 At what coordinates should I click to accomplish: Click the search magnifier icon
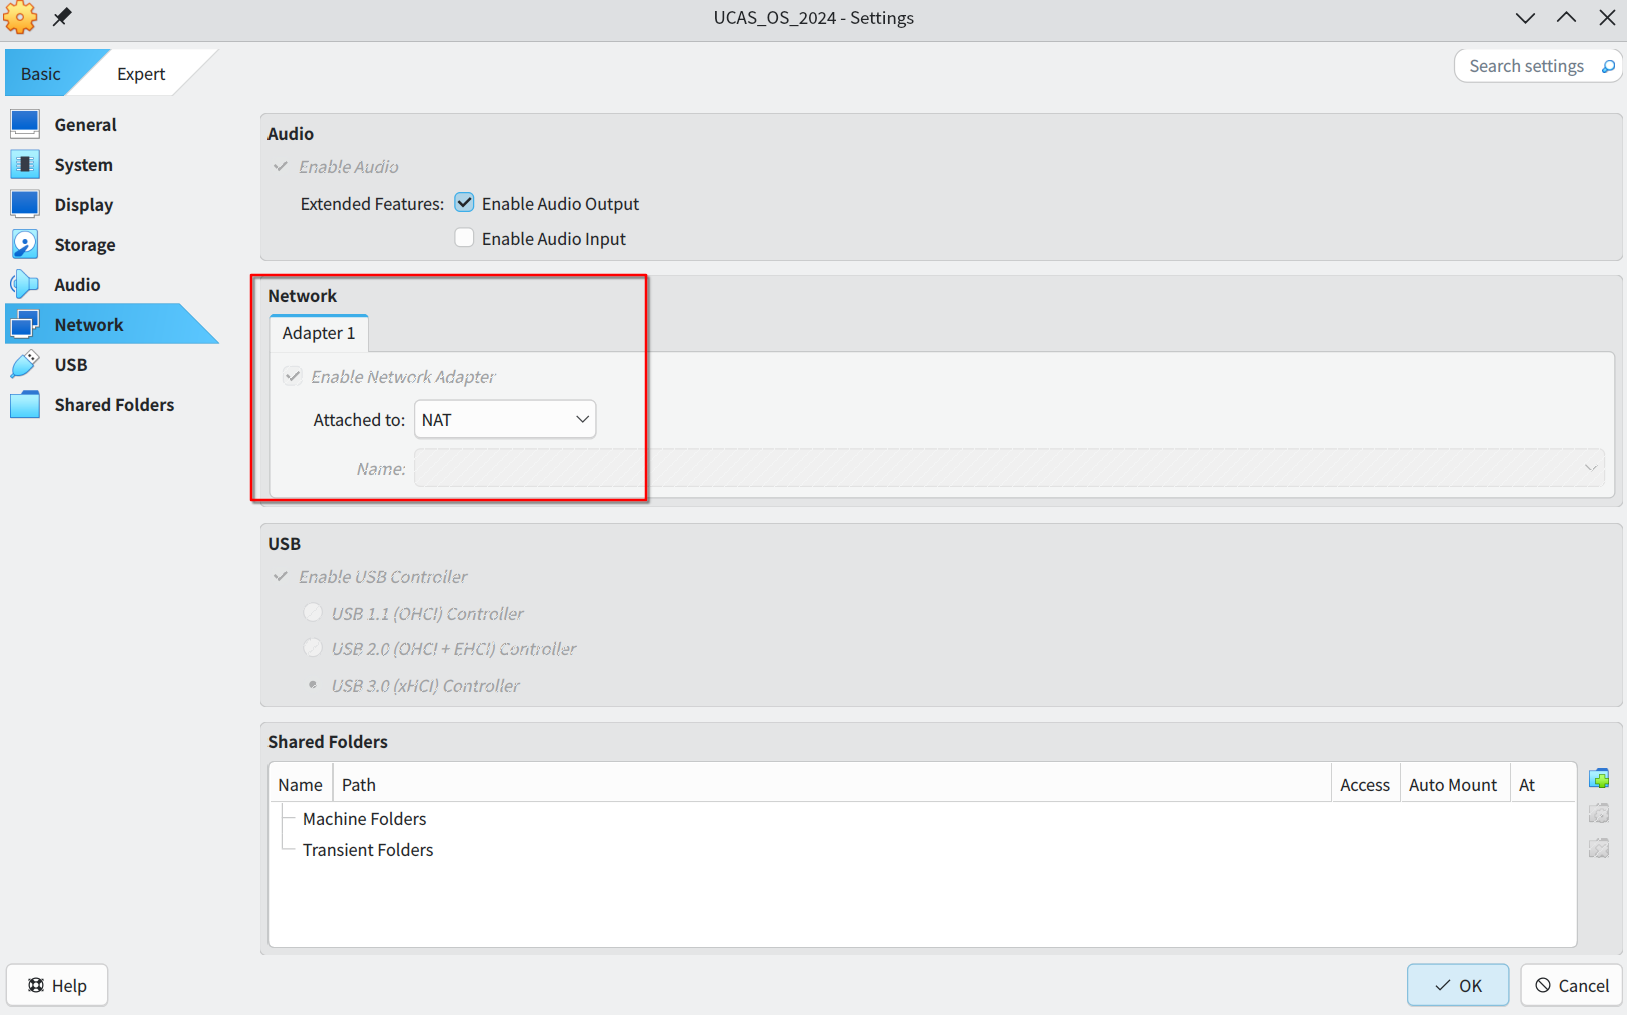(1608, 66)
